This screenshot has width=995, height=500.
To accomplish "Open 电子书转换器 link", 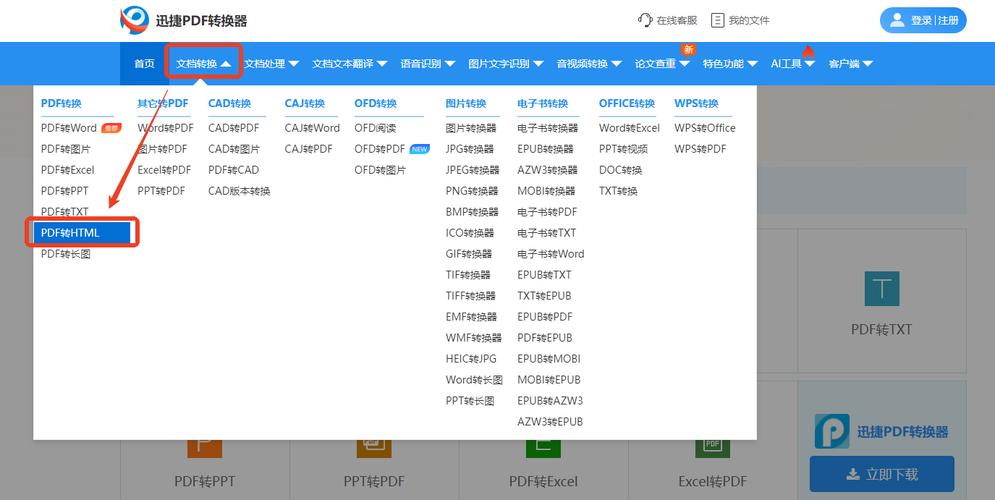I will [548, 128].
